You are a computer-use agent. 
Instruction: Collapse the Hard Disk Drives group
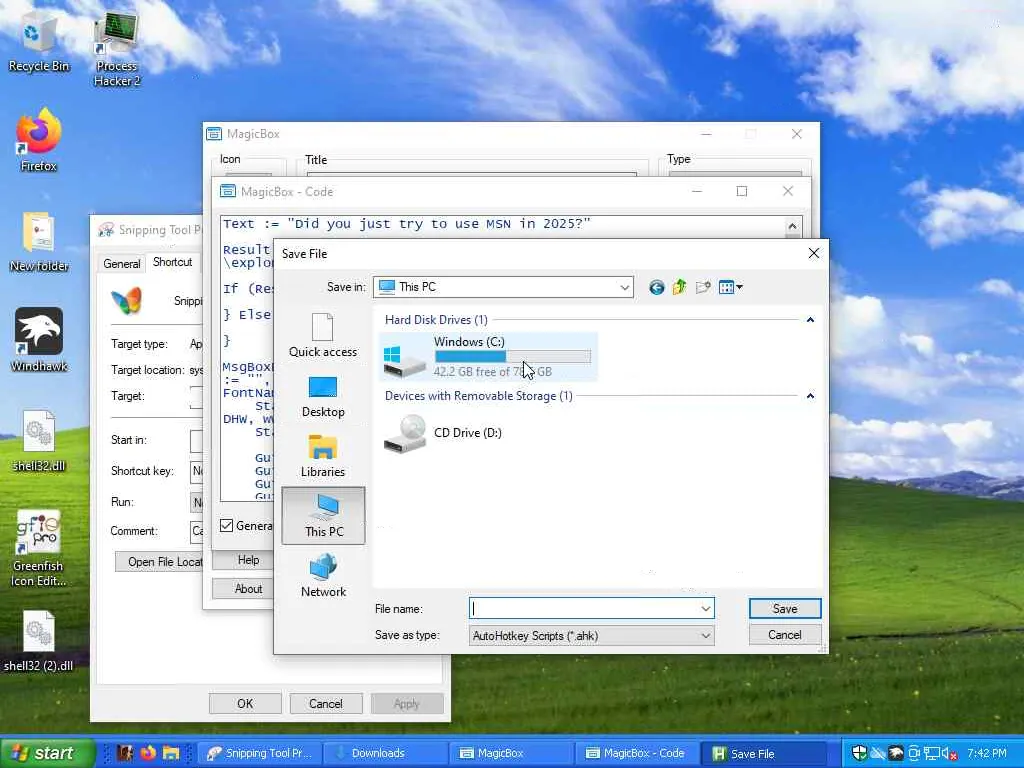pos(810,320)
